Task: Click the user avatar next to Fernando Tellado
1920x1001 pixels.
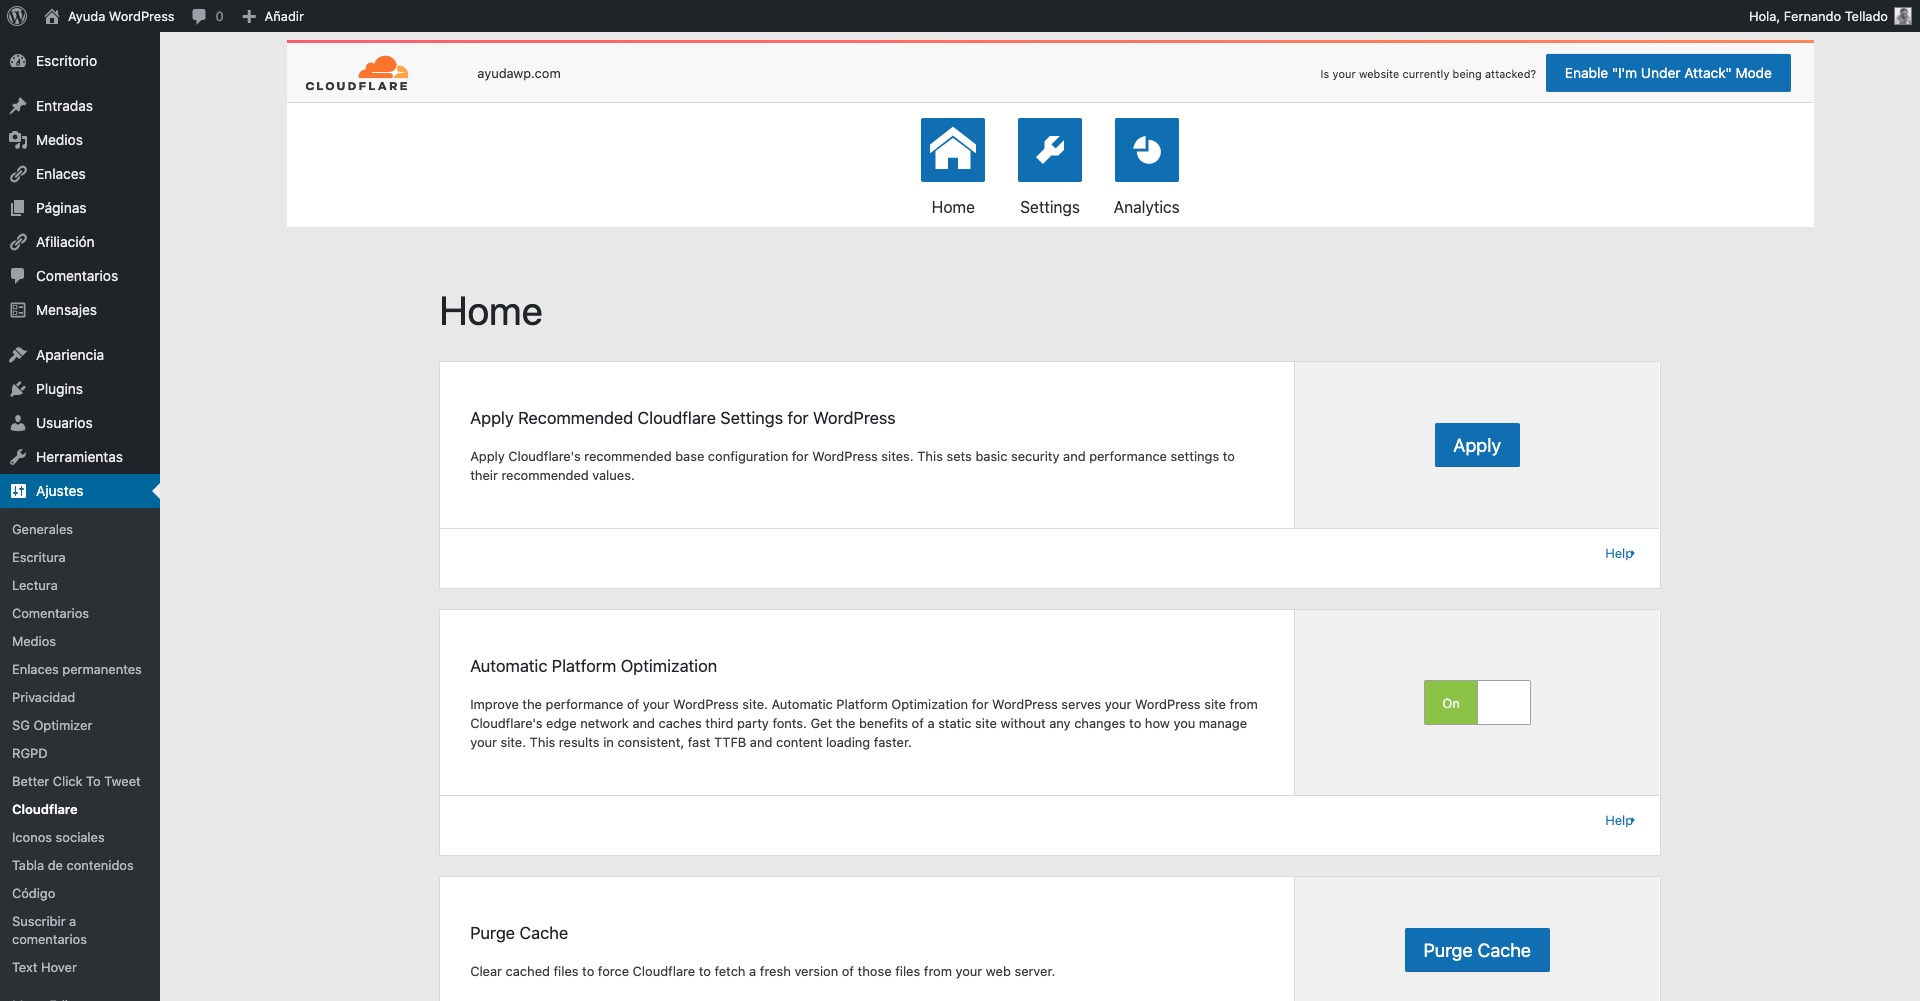Action: tap(1902, 16)
